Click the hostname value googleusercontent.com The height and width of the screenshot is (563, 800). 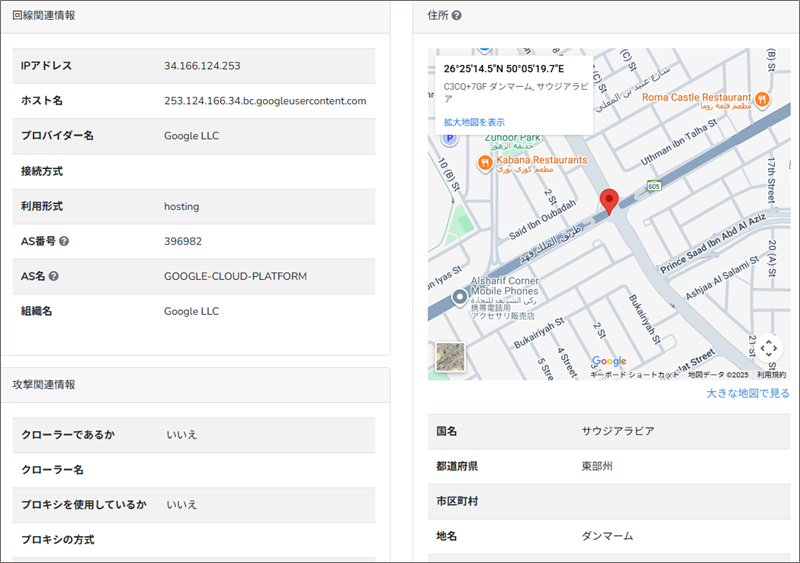(265, 101)
